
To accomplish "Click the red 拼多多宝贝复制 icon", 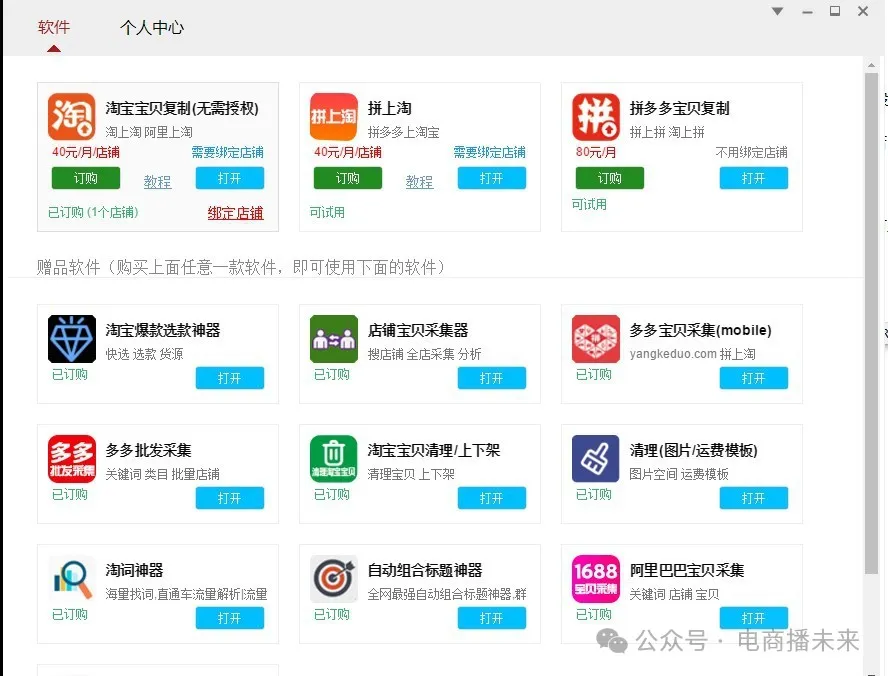I will click(595, 118).
